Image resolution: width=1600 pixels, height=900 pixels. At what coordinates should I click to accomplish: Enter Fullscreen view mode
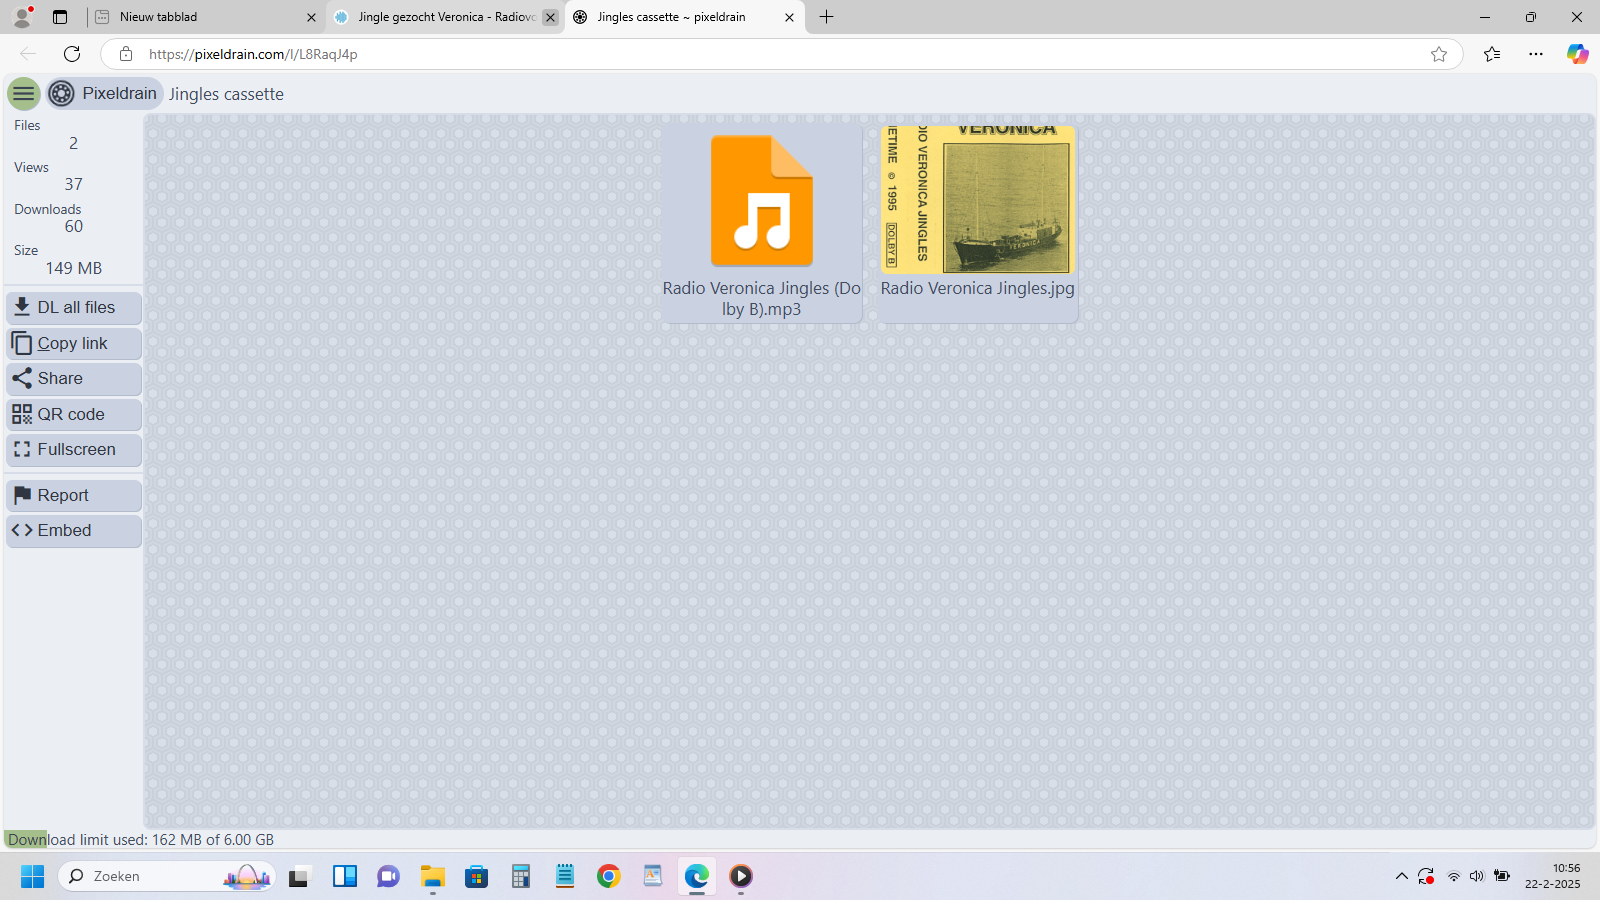tap(74, 450)
